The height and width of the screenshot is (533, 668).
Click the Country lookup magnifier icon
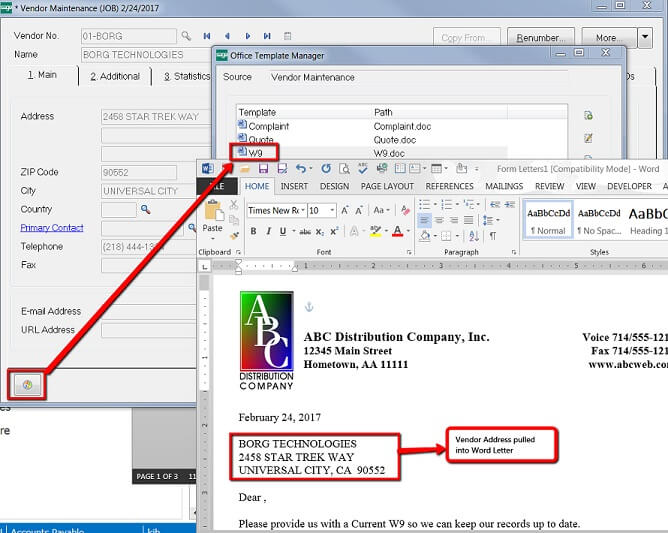coord(146,209)
